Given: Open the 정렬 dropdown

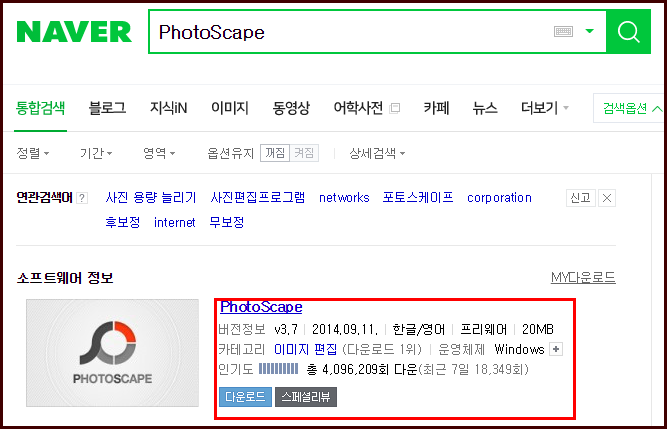Looking at the screenshot, I should (33, 153).
